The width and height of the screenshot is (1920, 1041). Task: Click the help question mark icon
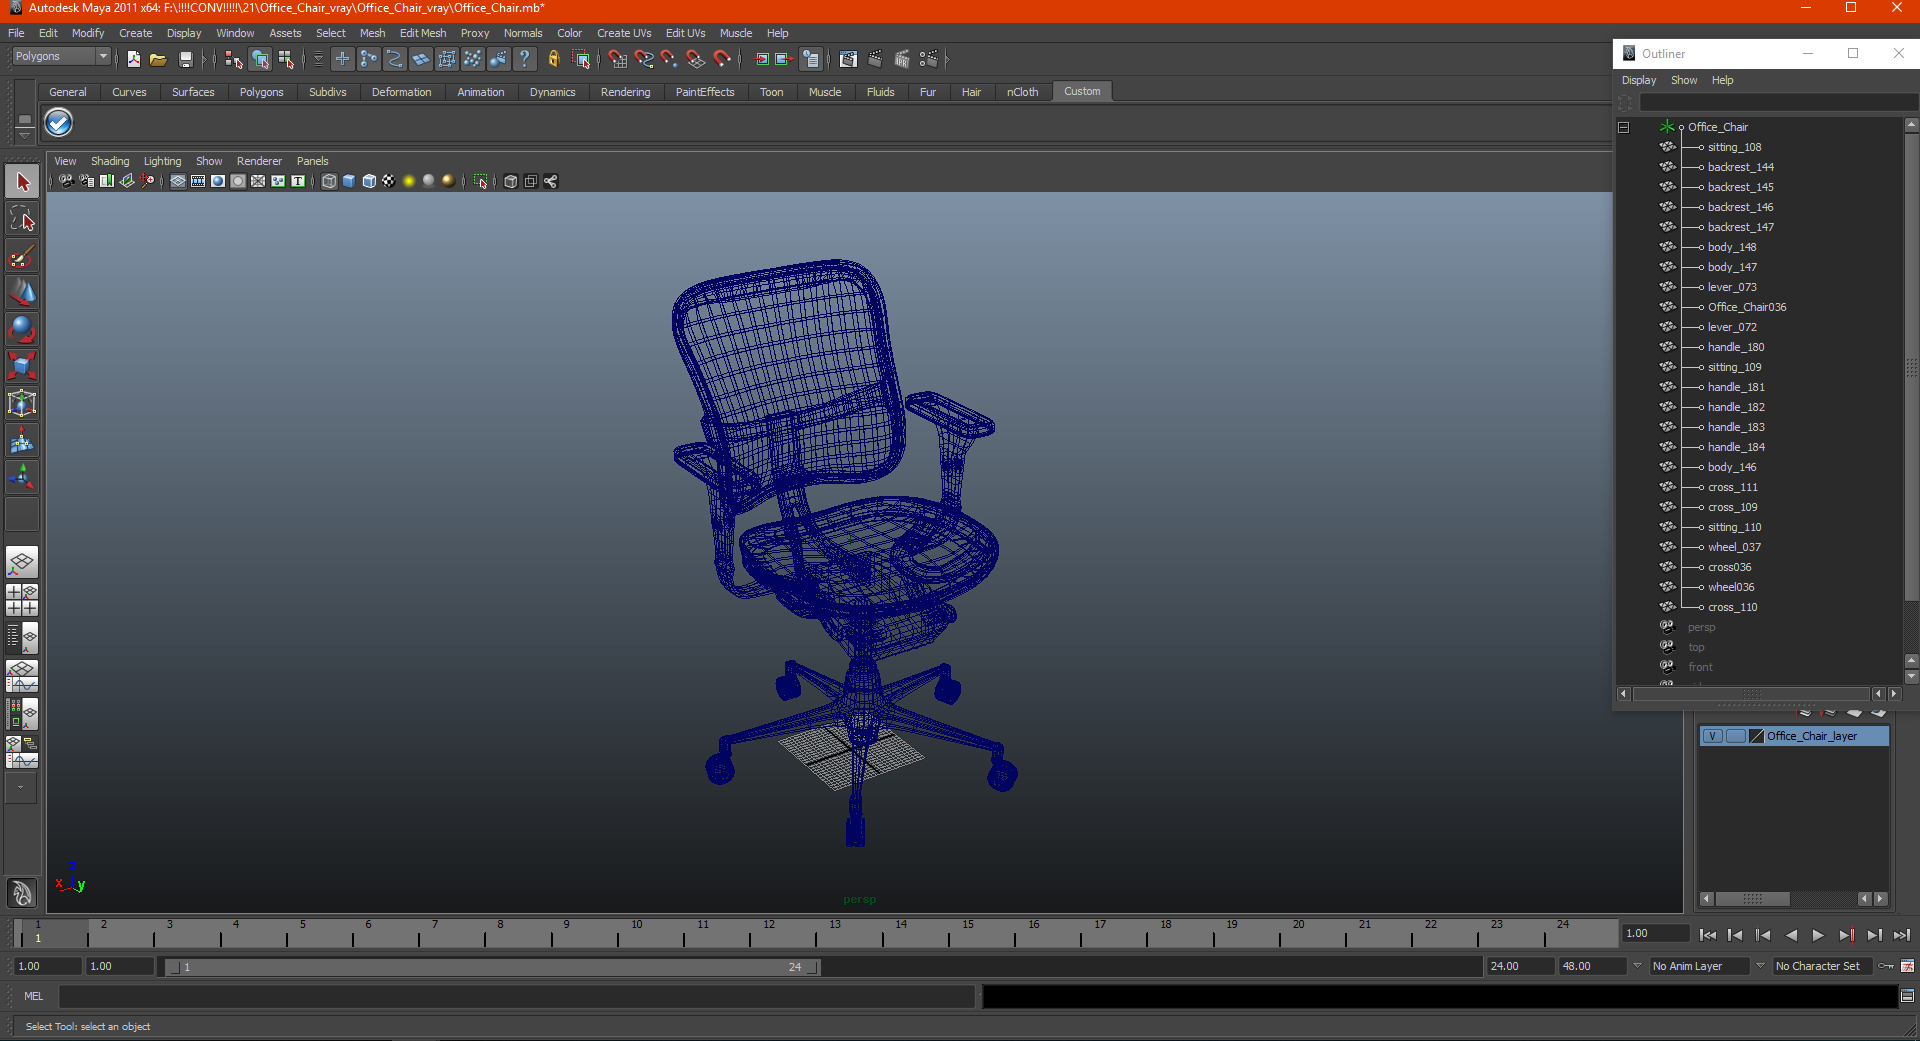click(525, 60)
